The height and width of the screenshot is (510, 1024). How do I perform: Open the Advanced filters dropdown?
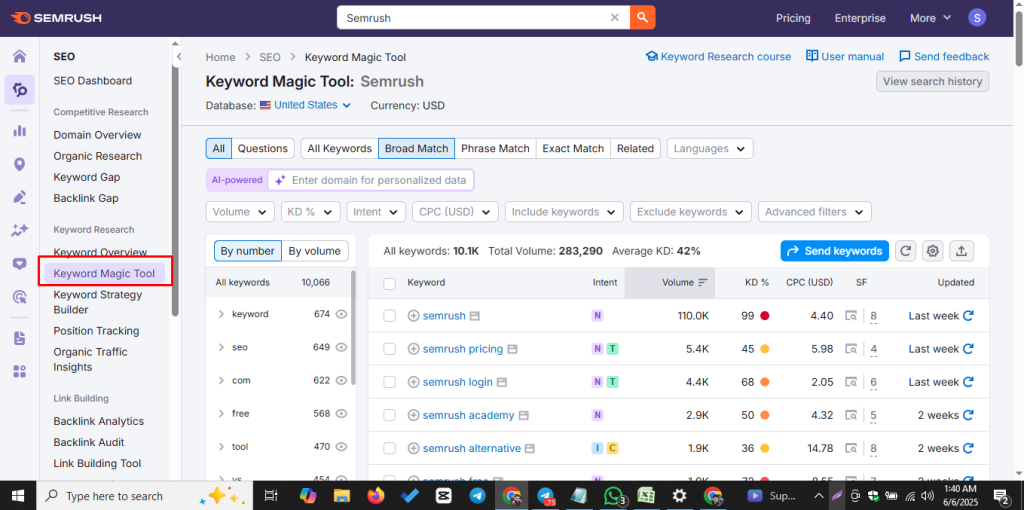(x=814, y=212)
